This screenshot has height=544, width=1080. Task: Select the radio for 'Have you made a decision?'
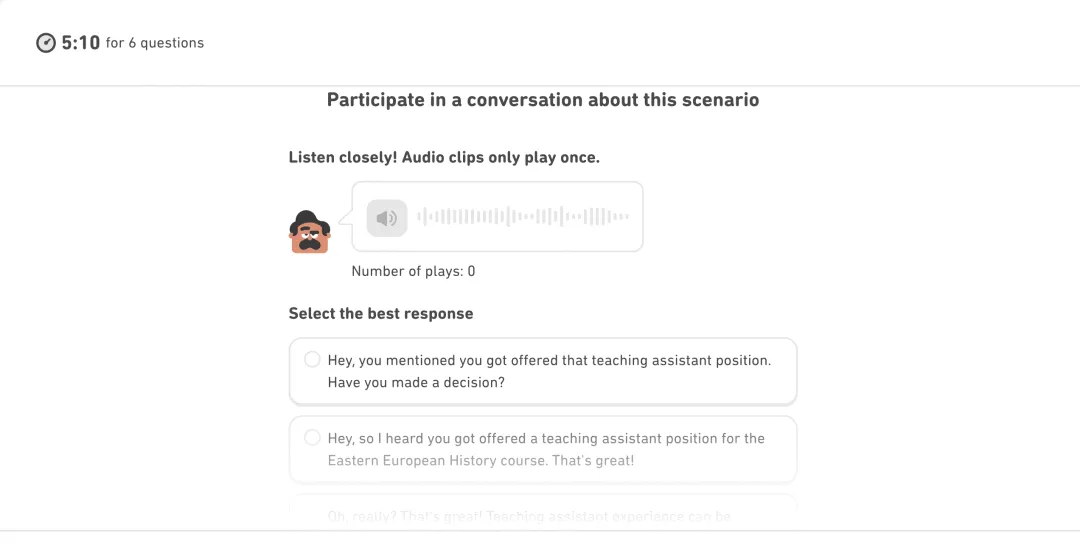(312, 359)
